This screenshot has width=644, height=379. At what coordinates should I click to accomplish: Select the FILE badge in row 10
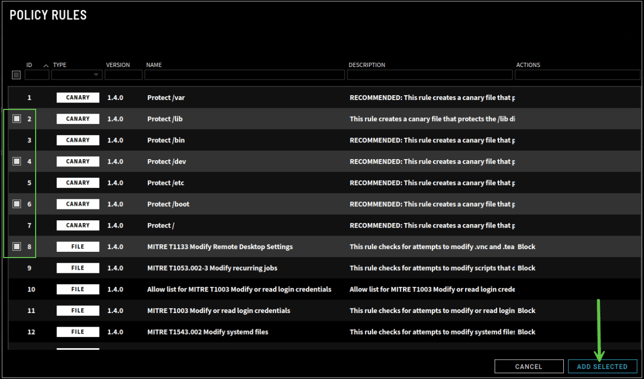(x=78, y=289)
